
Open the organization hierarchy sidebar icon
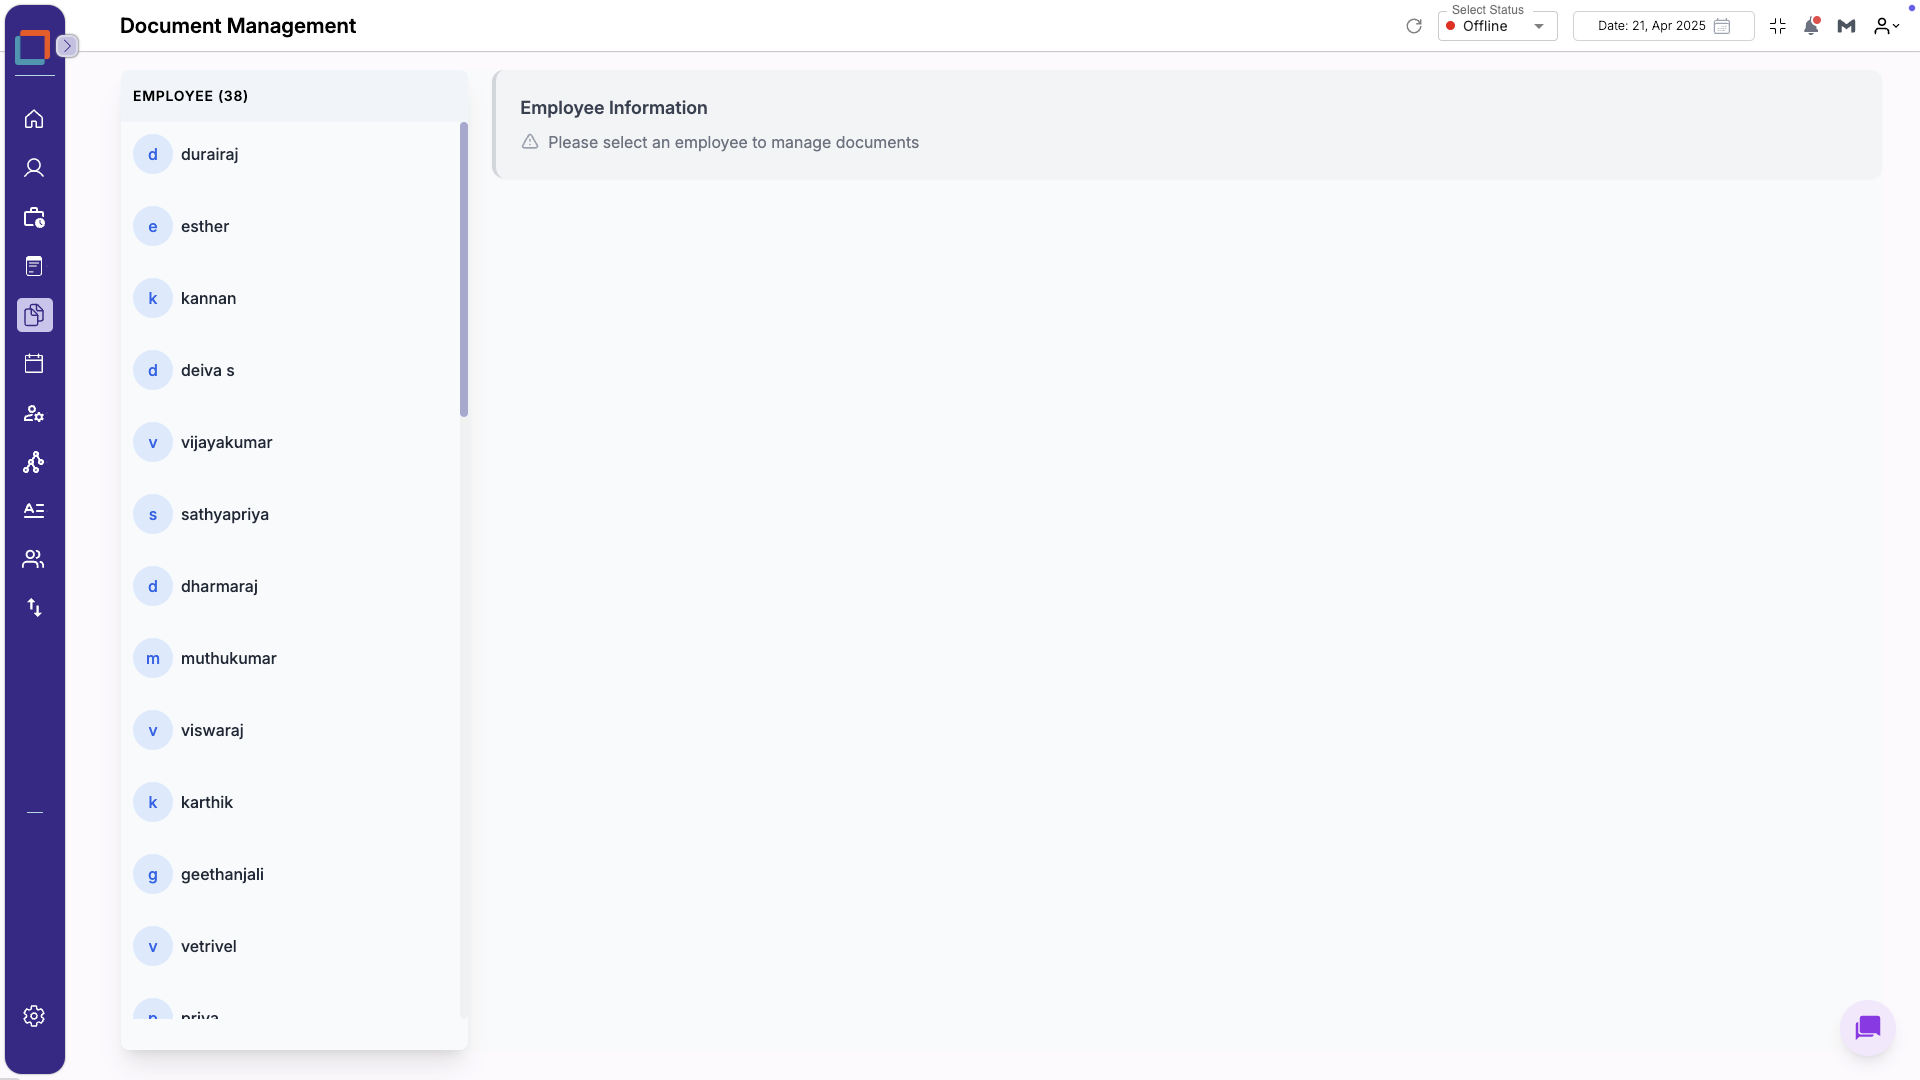tap(34, 462)
